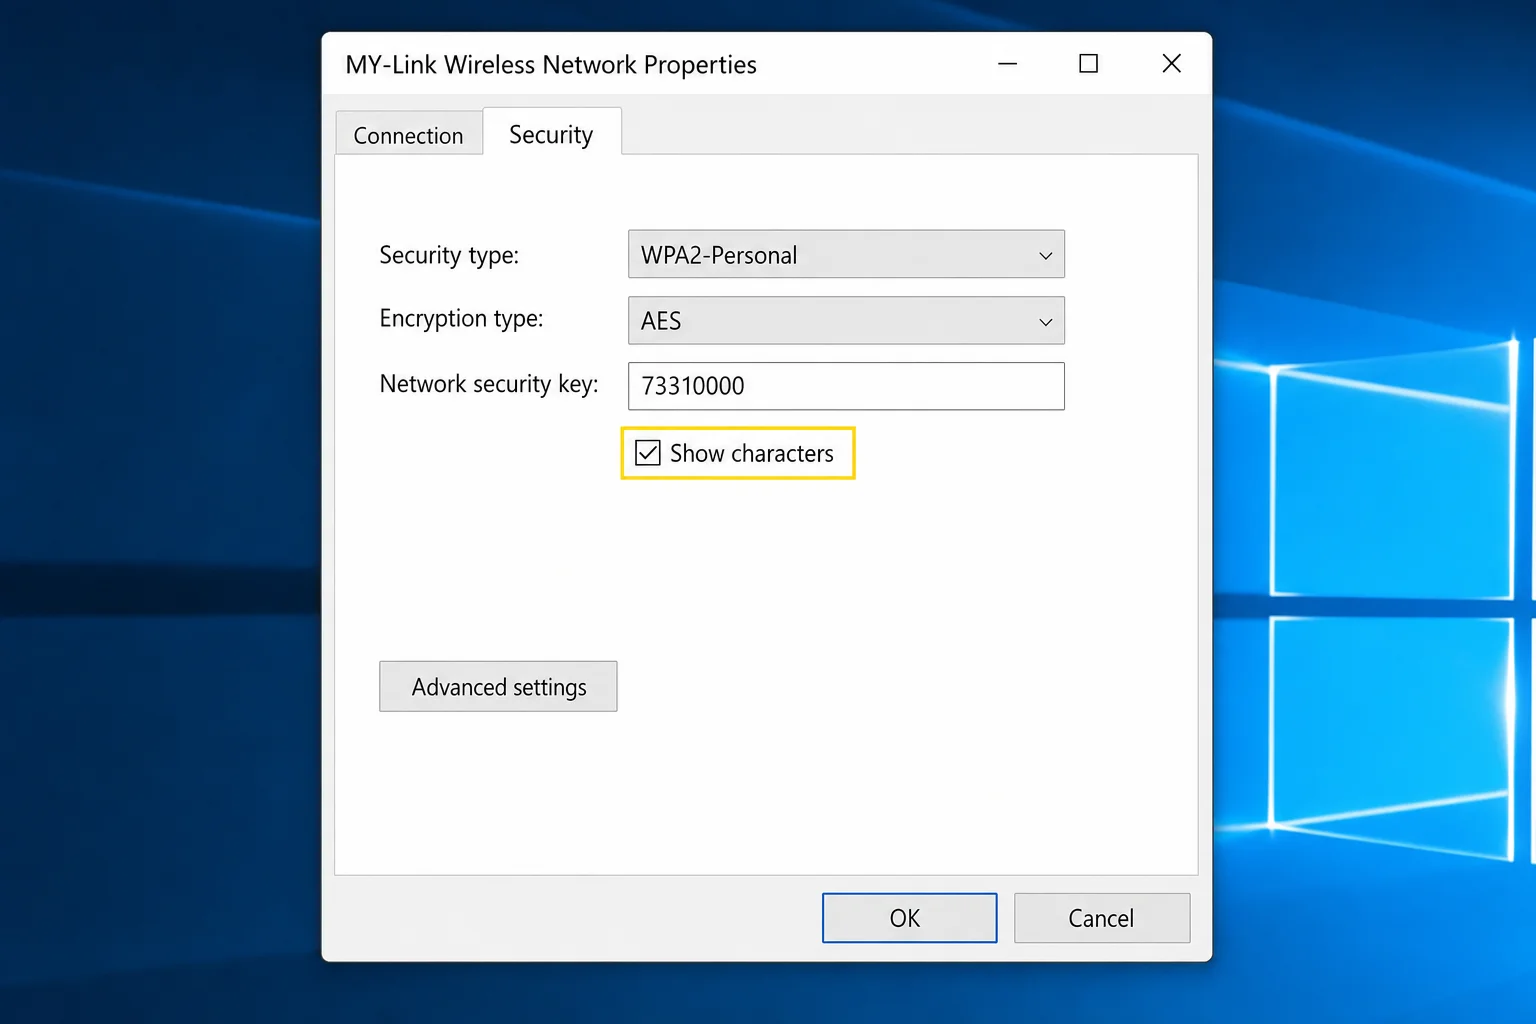The image size is (1536, 1024).
Task: Confirm with the OK button
Action: [x=909, y=918]
